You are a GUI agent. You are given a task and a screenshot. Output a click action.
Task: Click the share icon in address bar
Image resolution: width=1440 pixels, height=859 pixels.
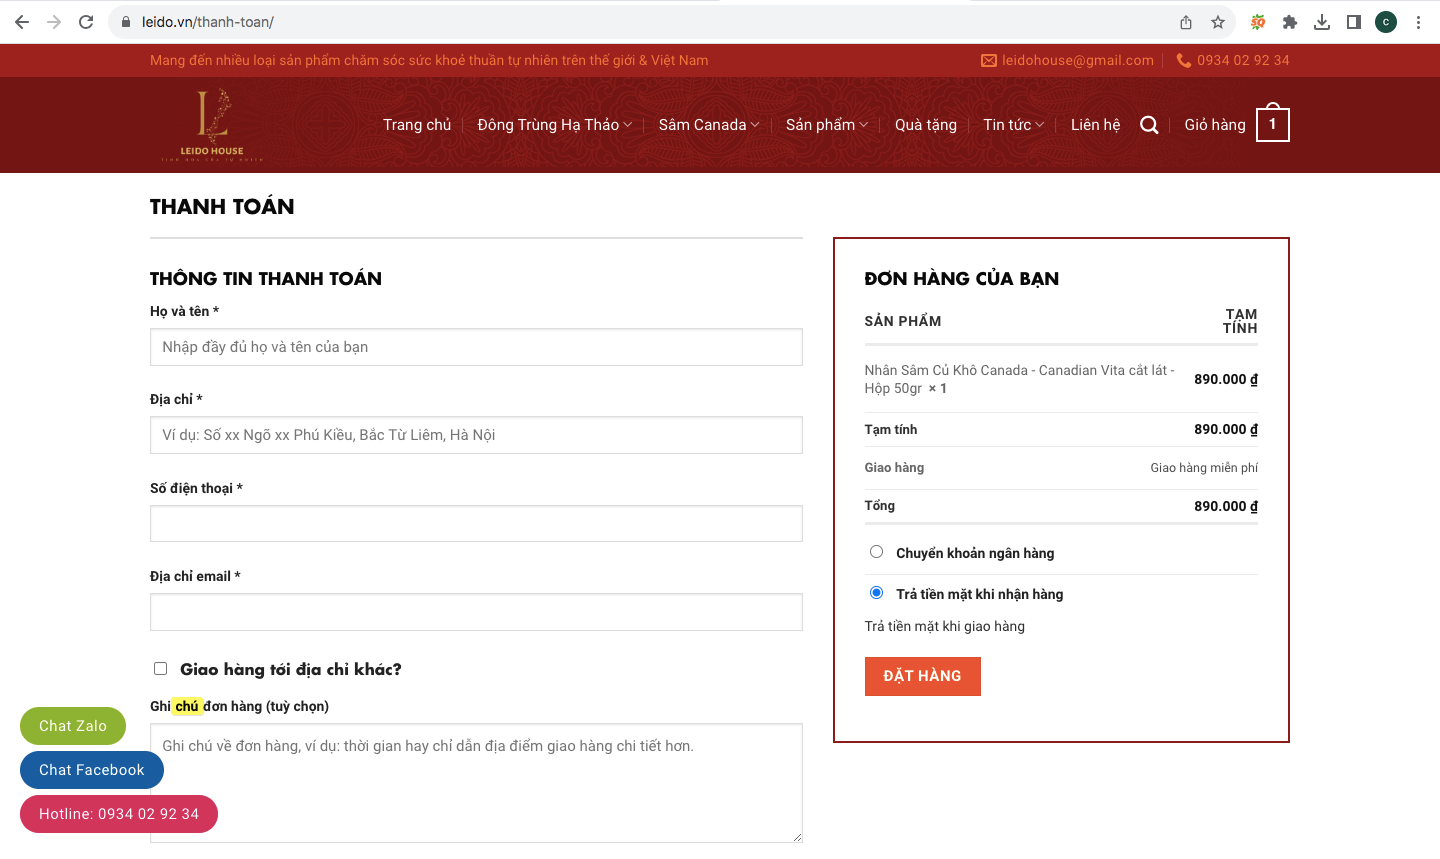tap(1186, 22)
